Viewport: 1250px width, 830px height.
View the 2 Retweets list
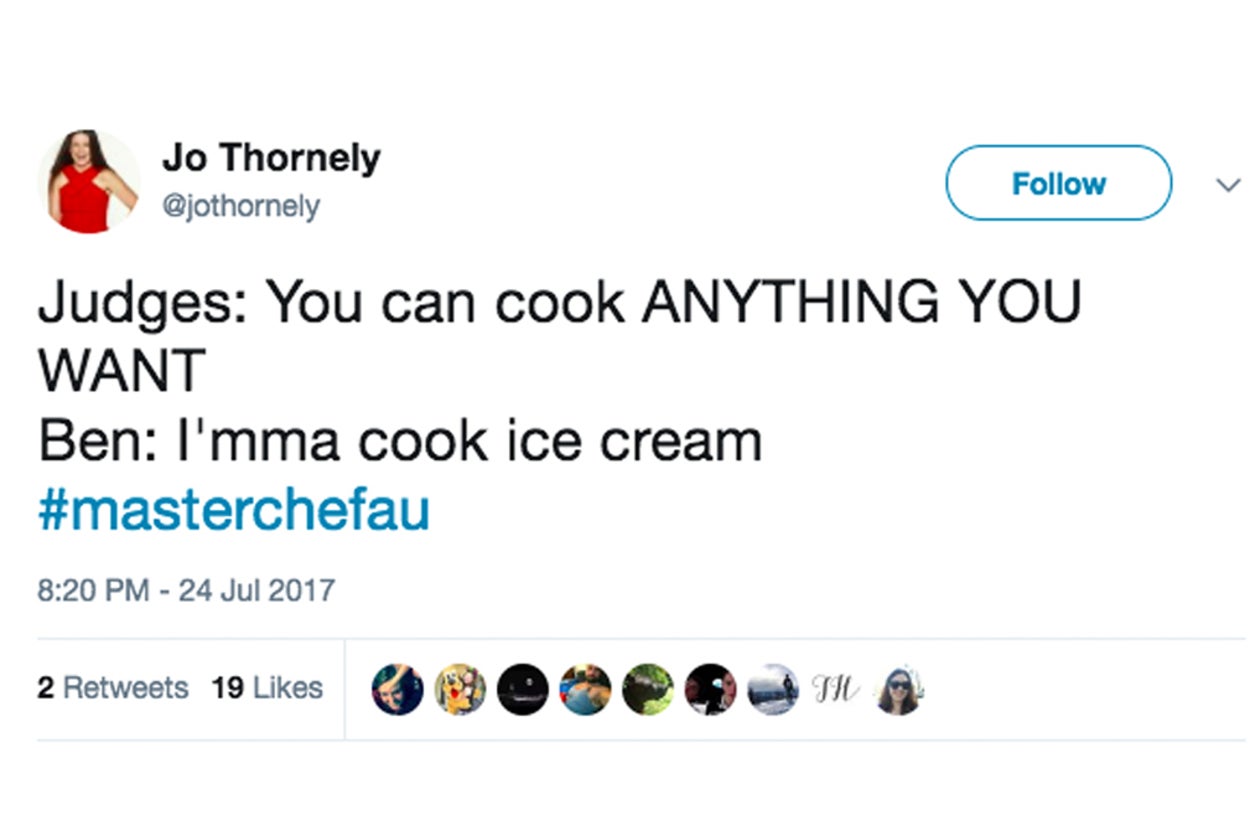[x=113, y=688]
